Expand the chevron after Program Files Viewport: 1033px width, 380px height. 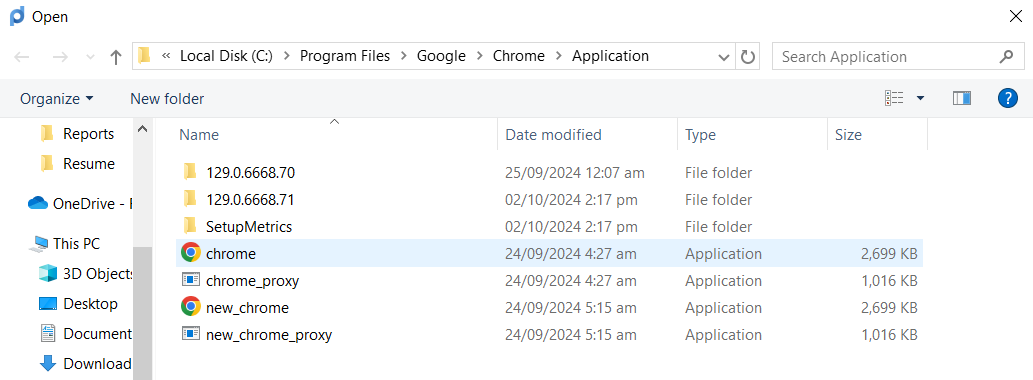tap(404, 57)
